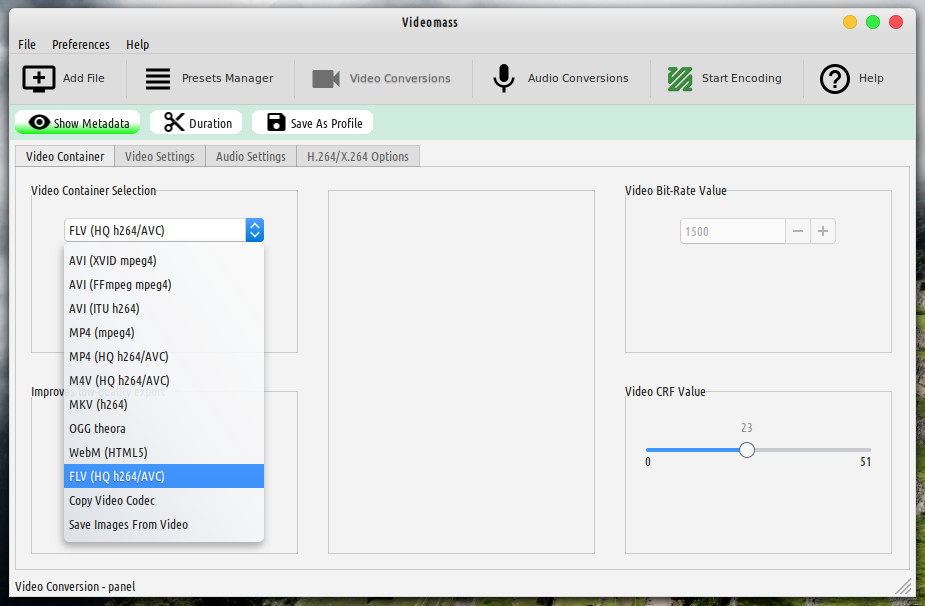Viewport: 925px width, 606px height.
Task: Open the Preferences menu
Action: coord(81,44)
